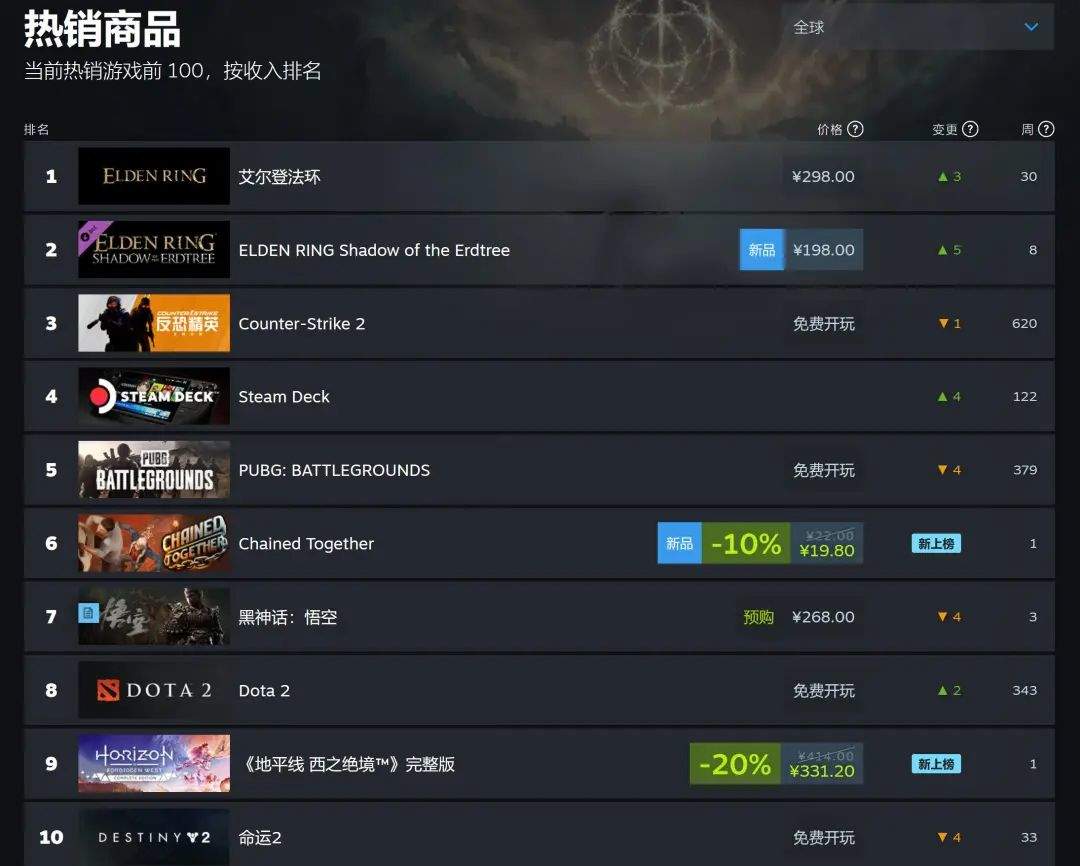Click the 黑神话：悟空 title
Image resolution: width=1080 pixels, height=866 pixels.
point(288,617)
